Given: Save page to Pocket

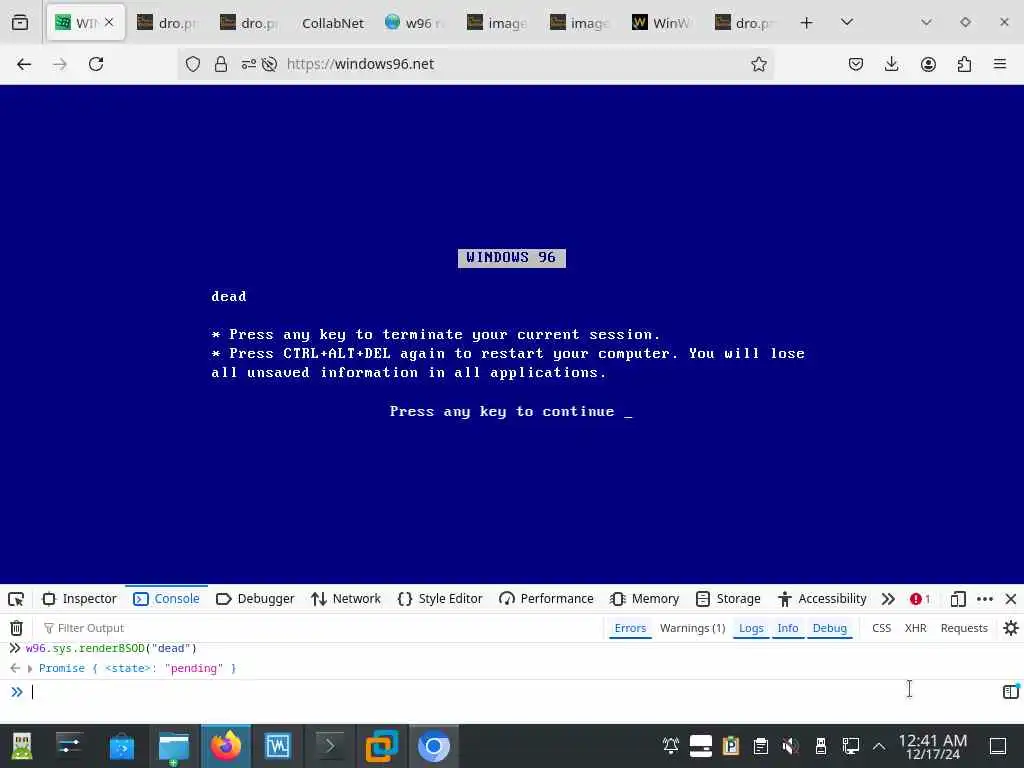Looking at the screenshot, I should [856, 64].
